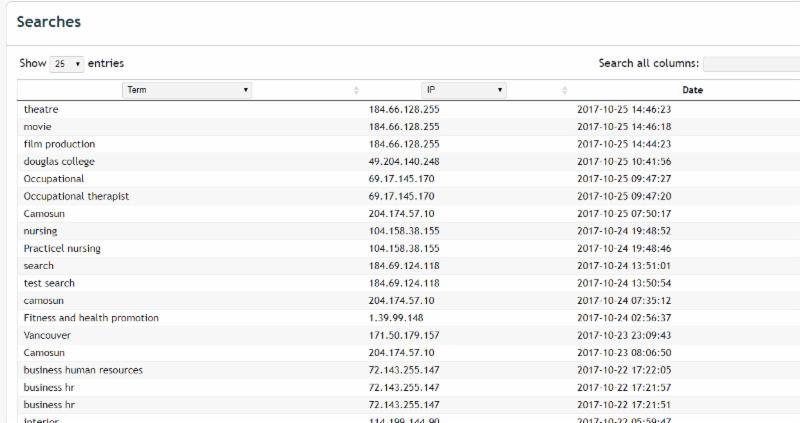This screenshot has width=800, height=423.
Task: Focus the Search all columns input field
Action: tap(750, 64)
